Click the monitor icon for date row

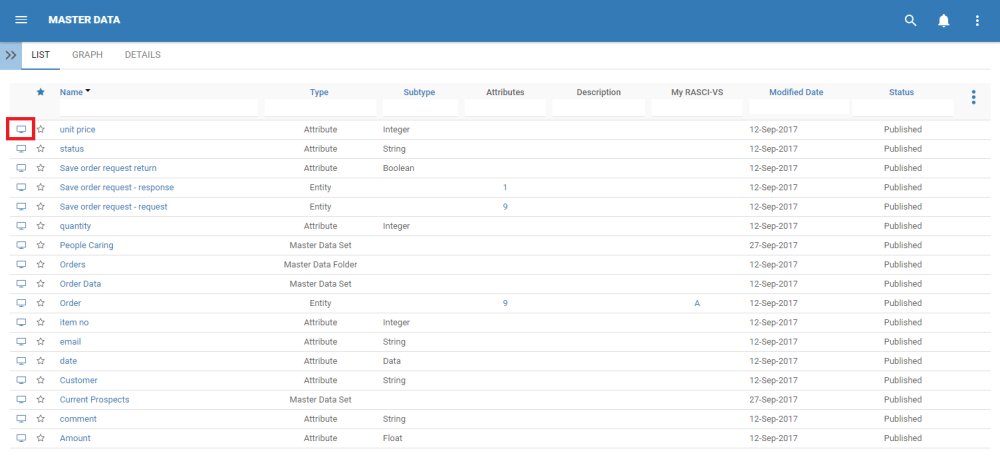click(21, 361)
